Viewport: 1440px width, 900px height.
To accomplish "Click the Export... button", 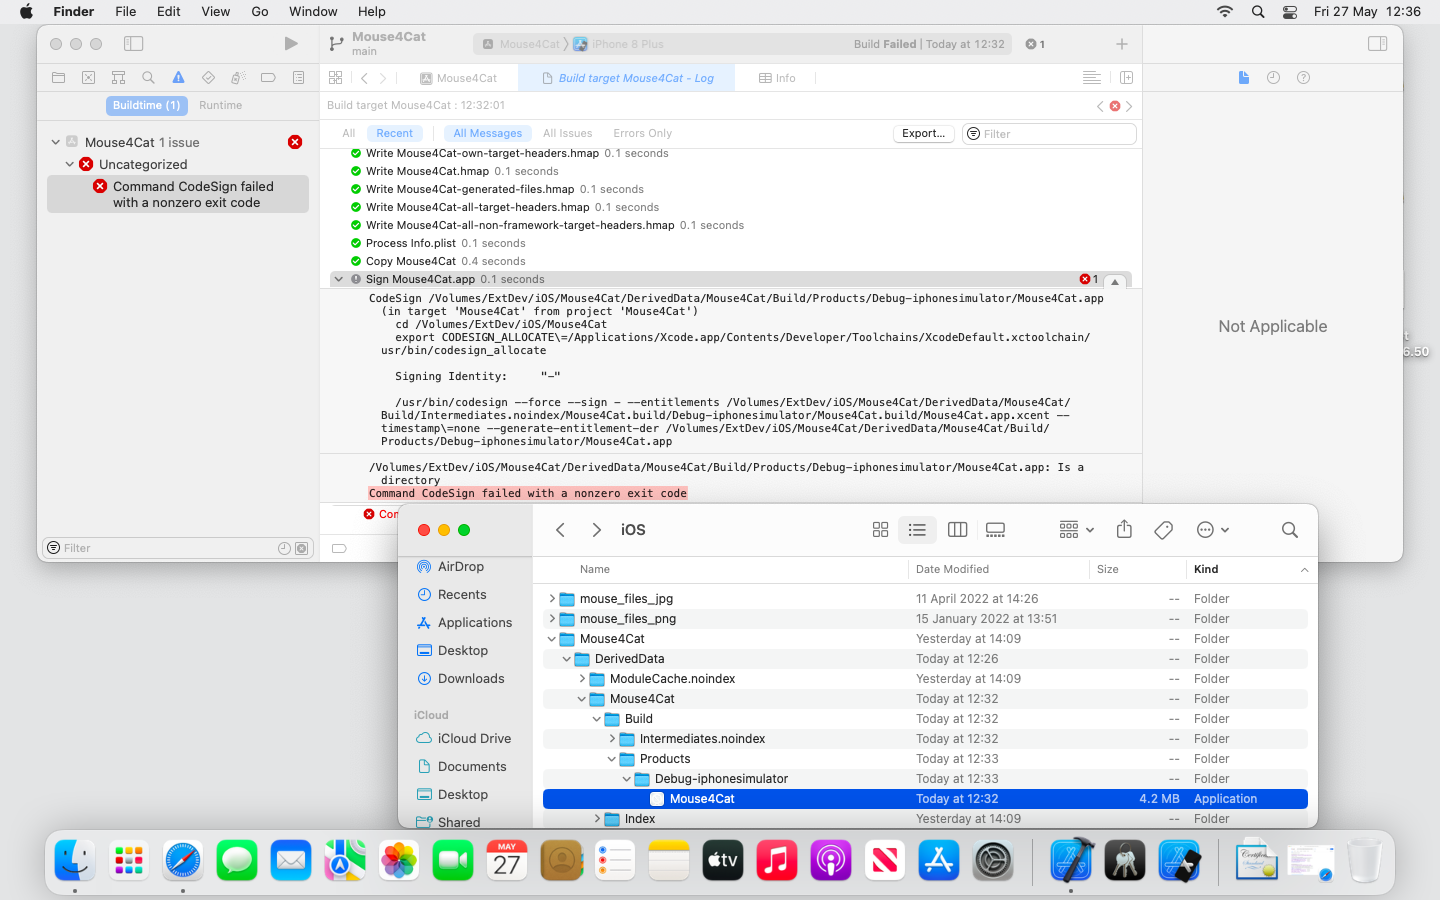I will (923, 133).
